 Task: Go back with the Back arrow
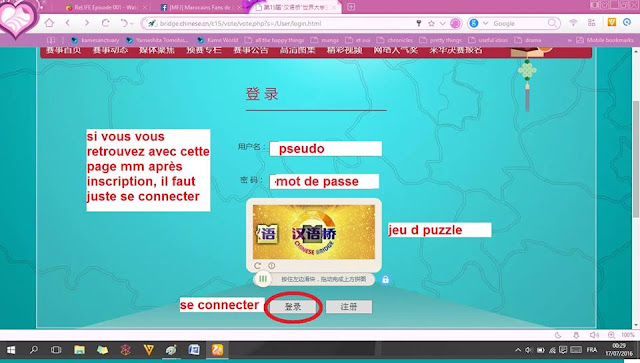coord(68,23)
